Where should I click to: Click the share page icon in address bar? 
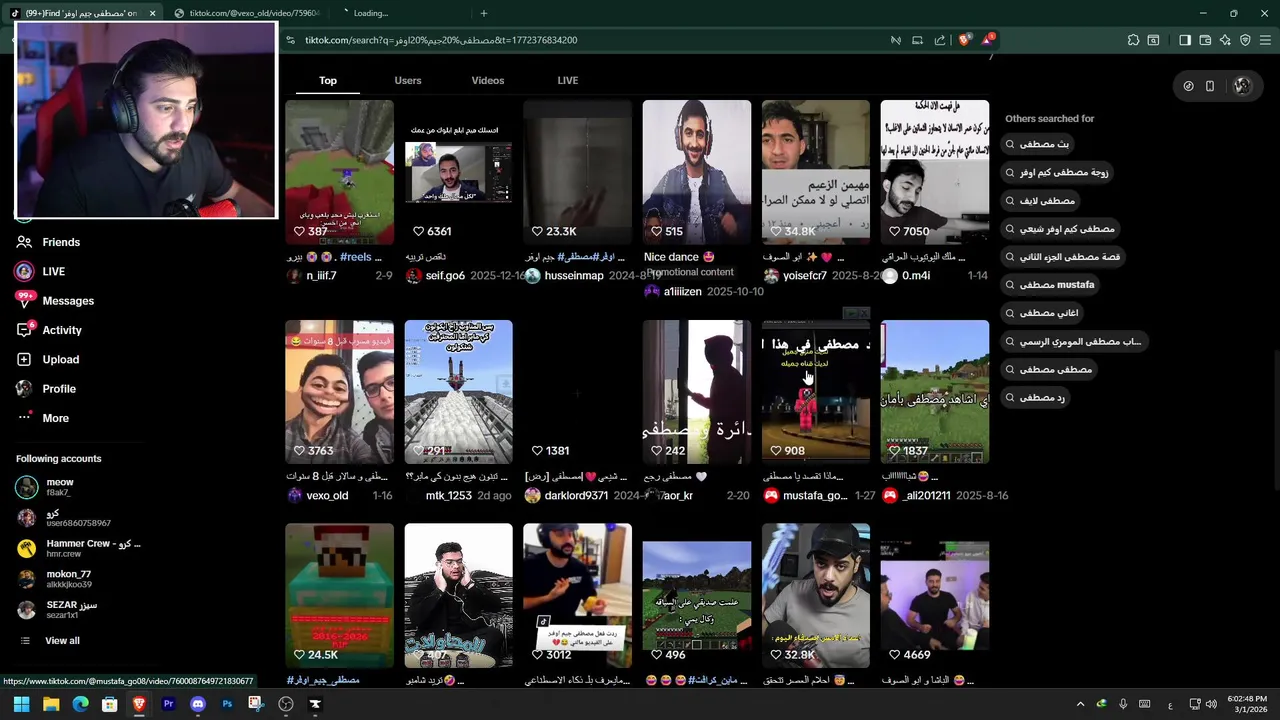click(x=940, y=40)
